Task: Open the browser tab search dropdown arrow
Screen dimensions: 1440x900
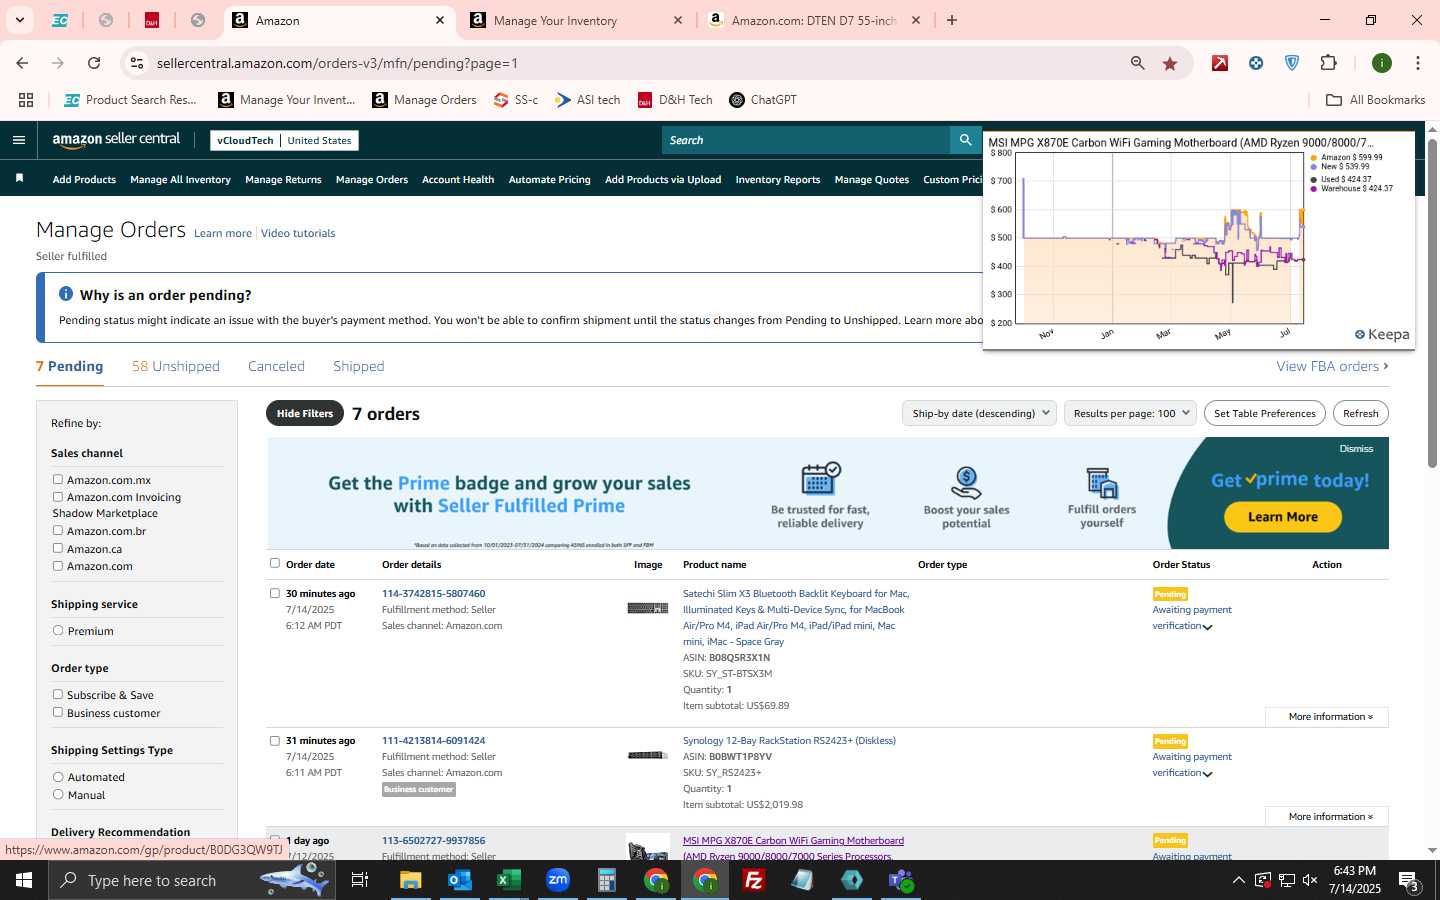Action: [x=19, y=20]
